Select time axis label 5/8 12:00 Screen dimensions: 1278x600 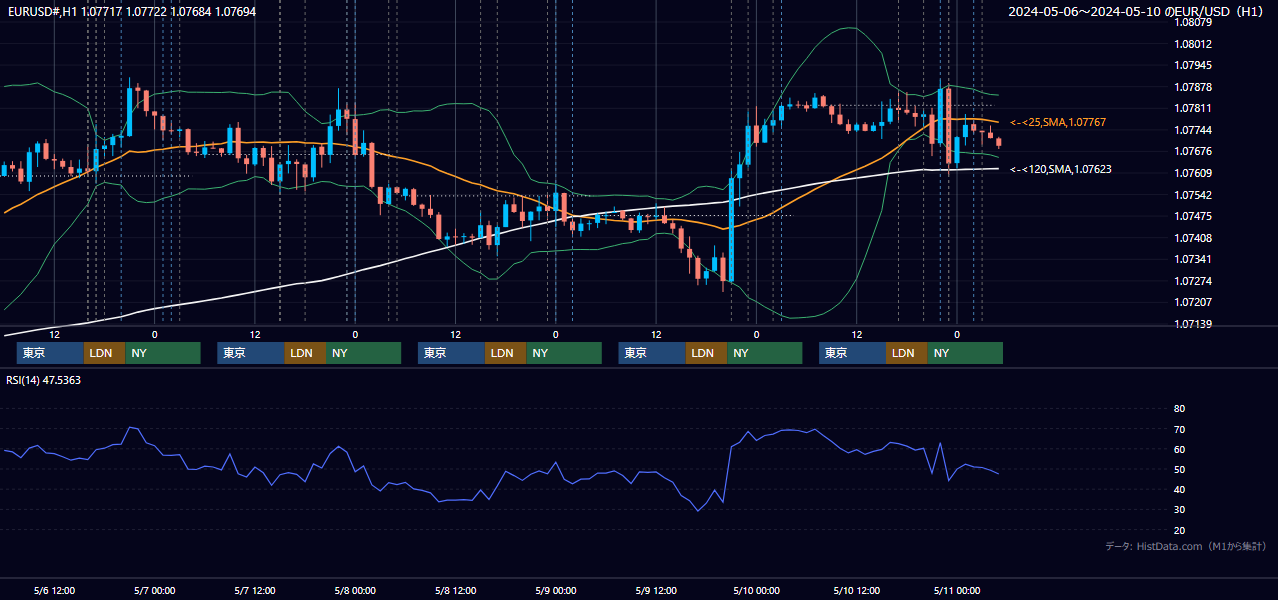pyautogui.click(x=455, y=590)
